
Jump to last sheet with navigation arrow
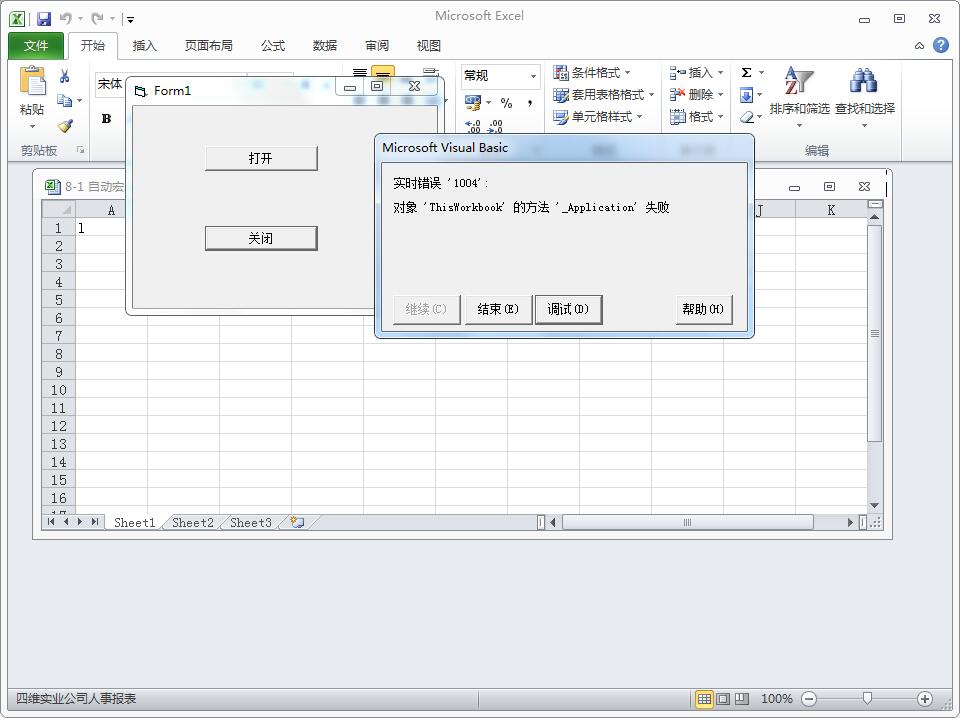pyautogui.click(x=94, y=522)
